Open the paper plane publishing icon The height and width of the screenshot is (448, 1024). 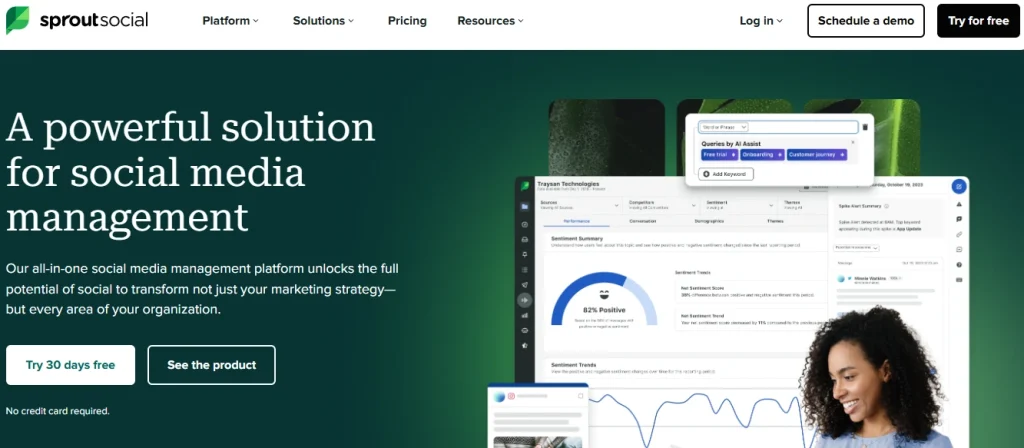click(524, 285)
